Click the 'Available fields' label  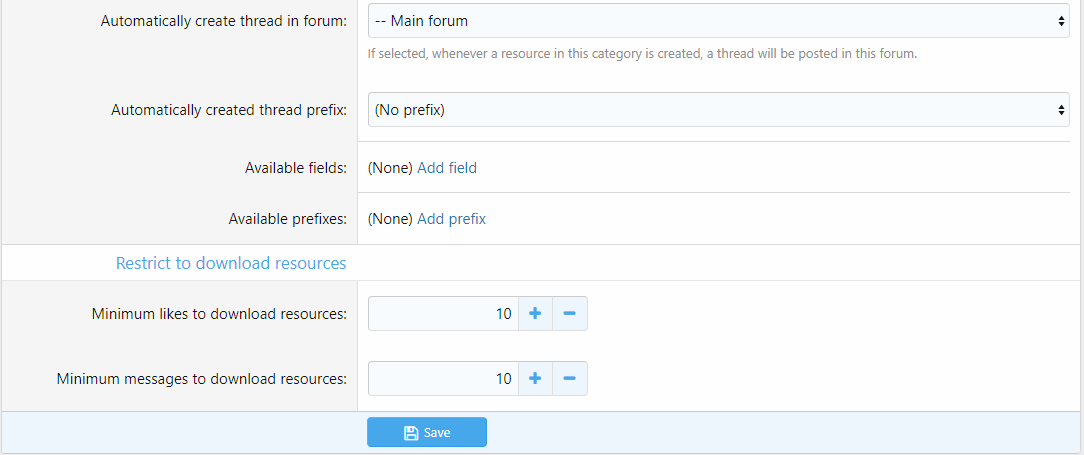click(x=296, y=168)
